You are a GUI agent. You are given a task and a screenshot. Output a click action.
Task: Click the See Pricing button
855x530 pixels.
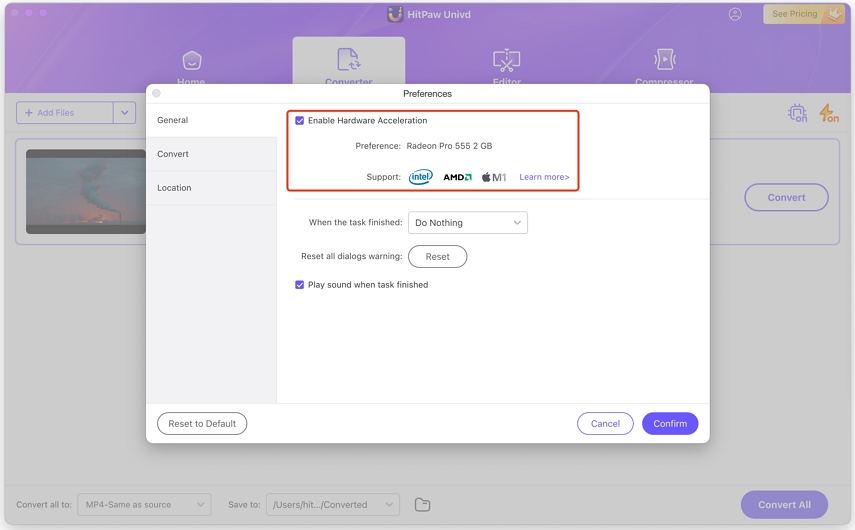point(804,14)
